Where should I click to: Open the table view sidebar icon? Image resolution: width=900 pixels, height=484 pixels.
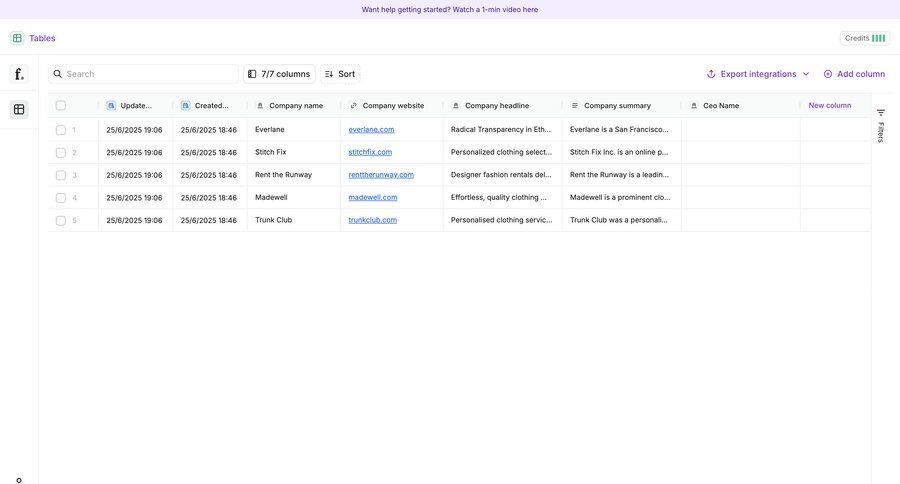point(18,109)
